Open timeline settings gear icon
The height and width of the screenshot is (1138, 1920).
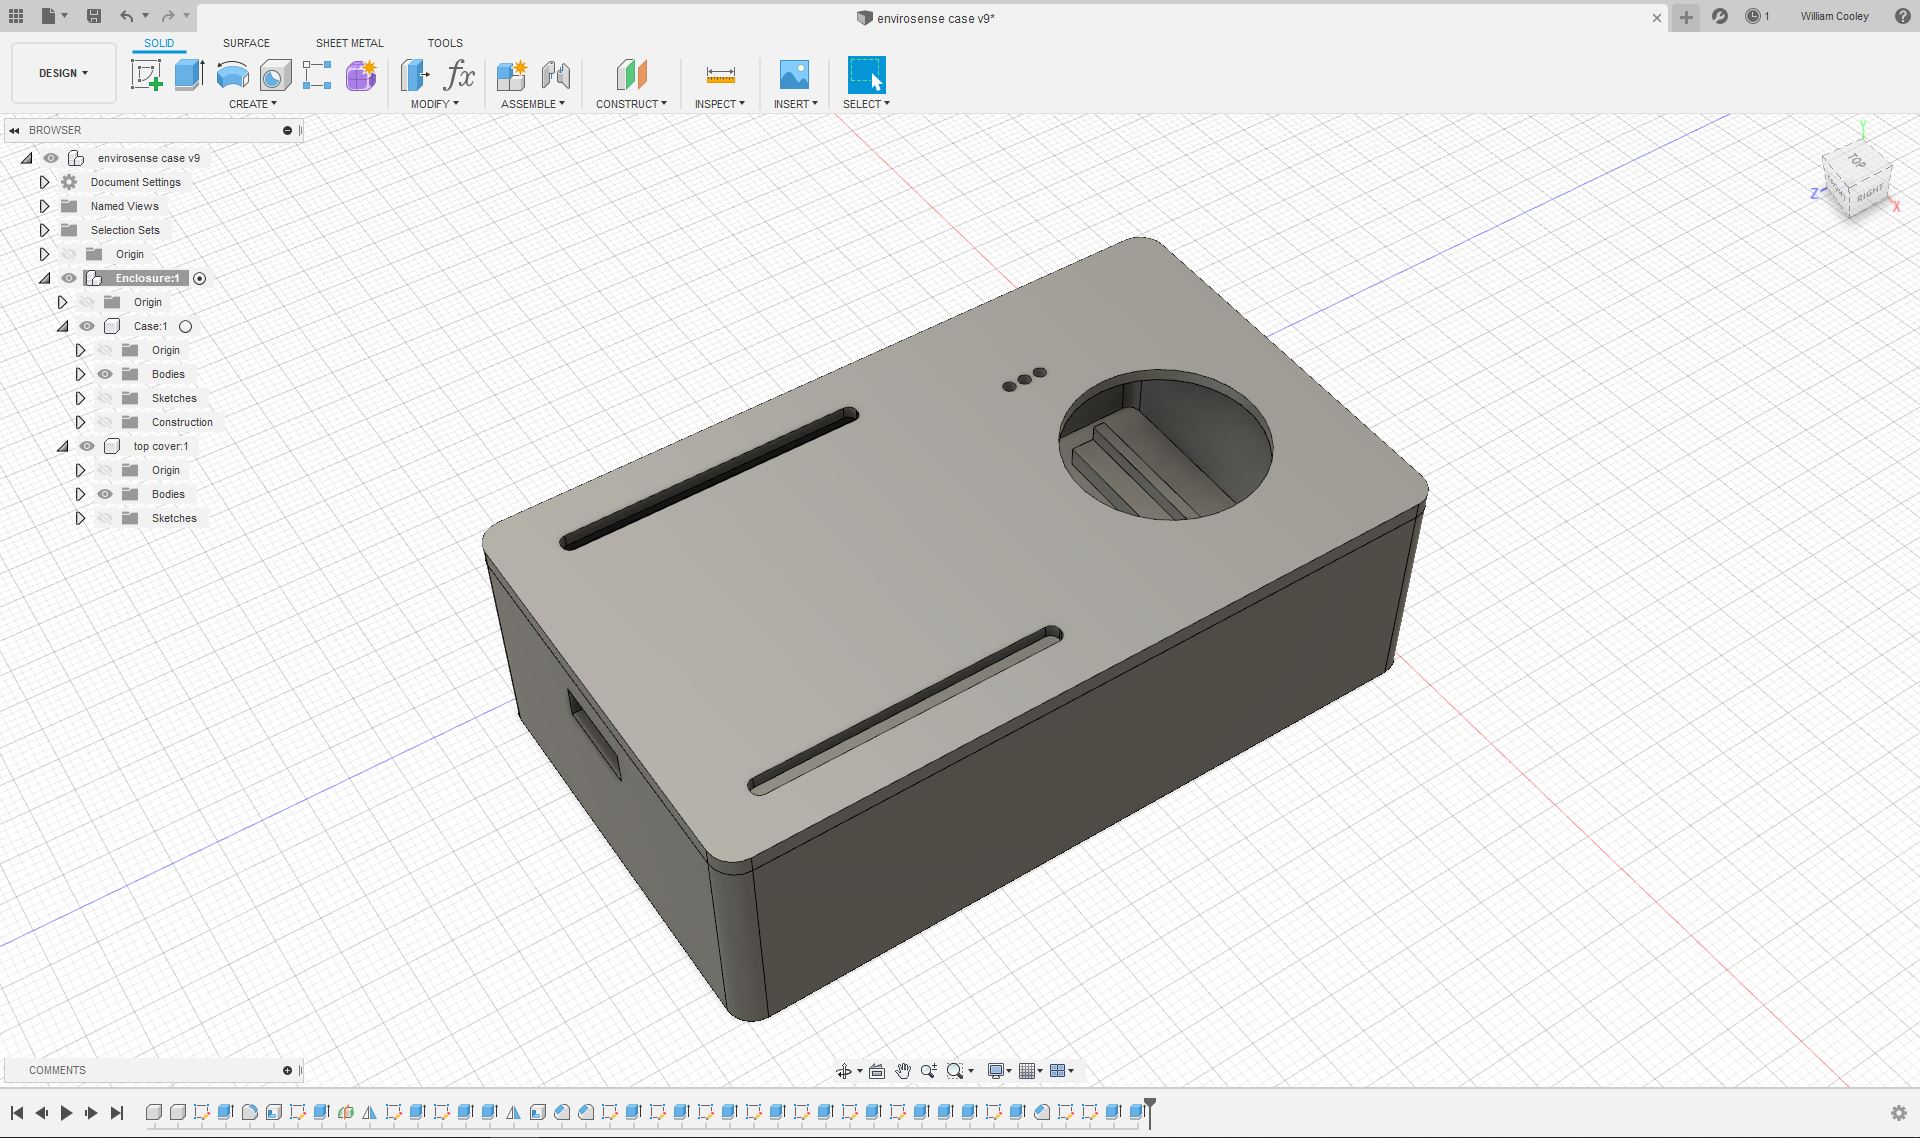(x=1899, y=1113)
